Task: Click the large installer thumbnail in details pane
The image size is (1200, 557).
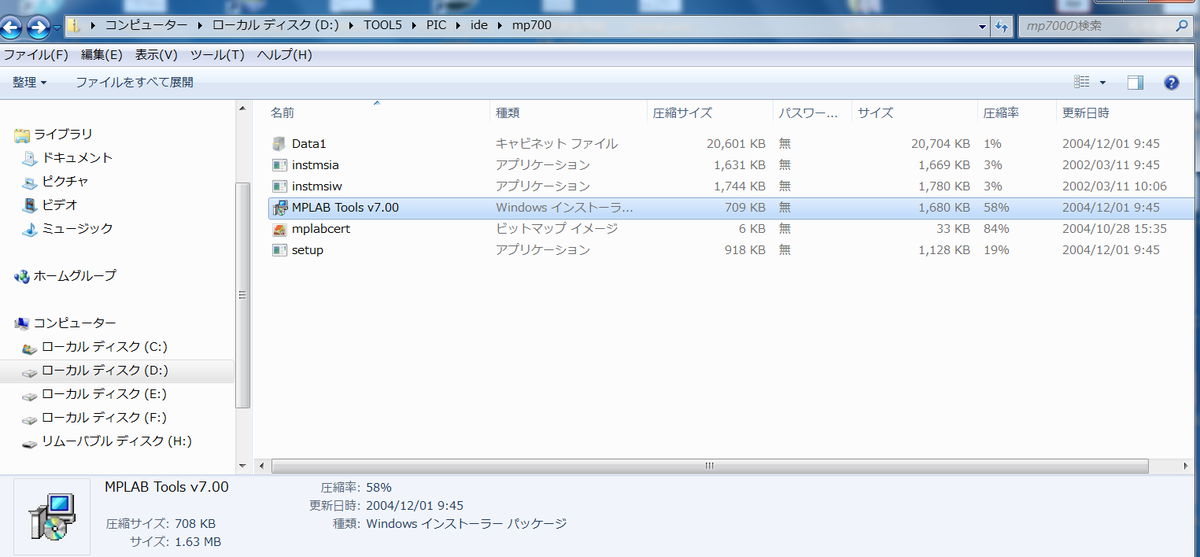Action: (x=52, y=518)
